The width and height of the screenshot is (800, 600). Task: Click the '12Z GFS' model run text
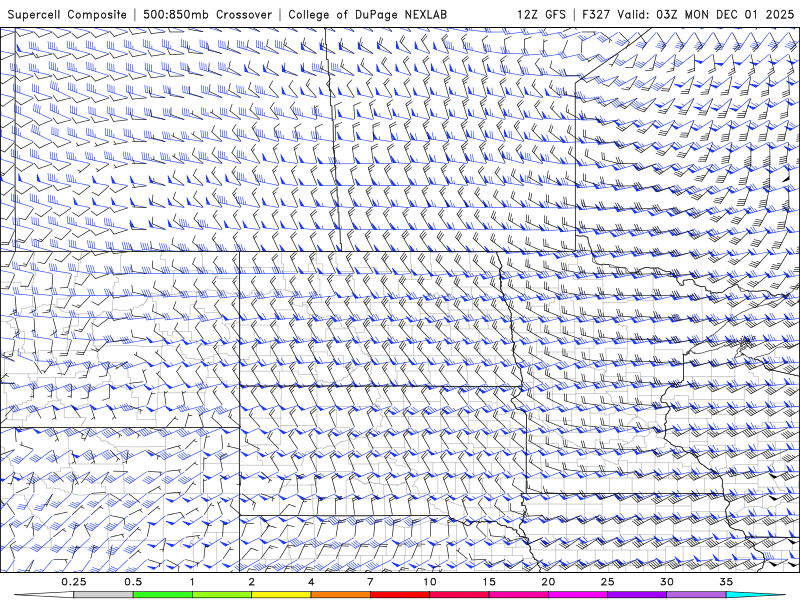coord(541,15)
